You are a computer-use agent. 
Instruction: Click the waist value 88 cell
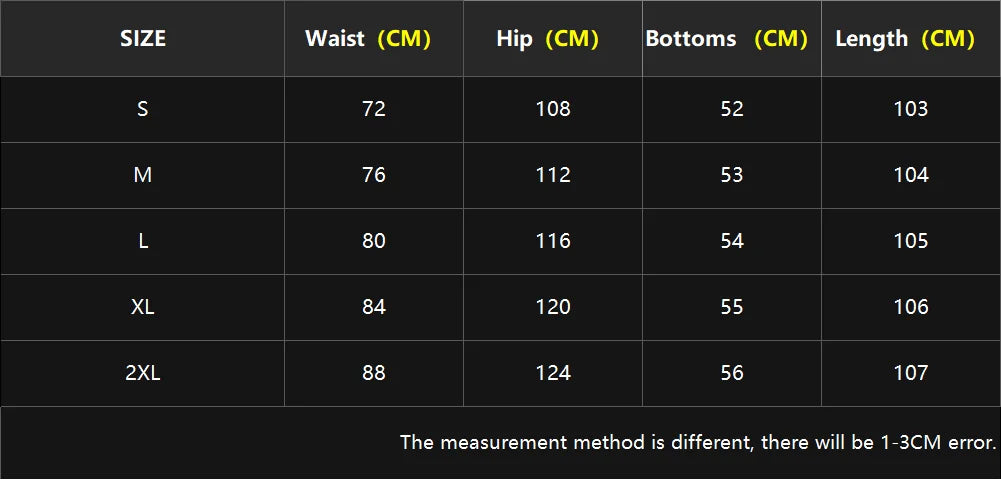374,373
